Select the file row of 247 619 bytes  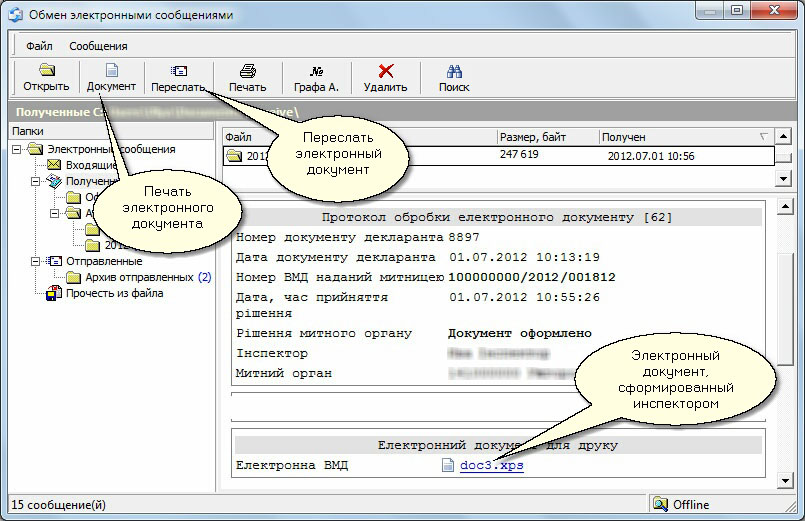pyautogui.click(x=499, y=156)
